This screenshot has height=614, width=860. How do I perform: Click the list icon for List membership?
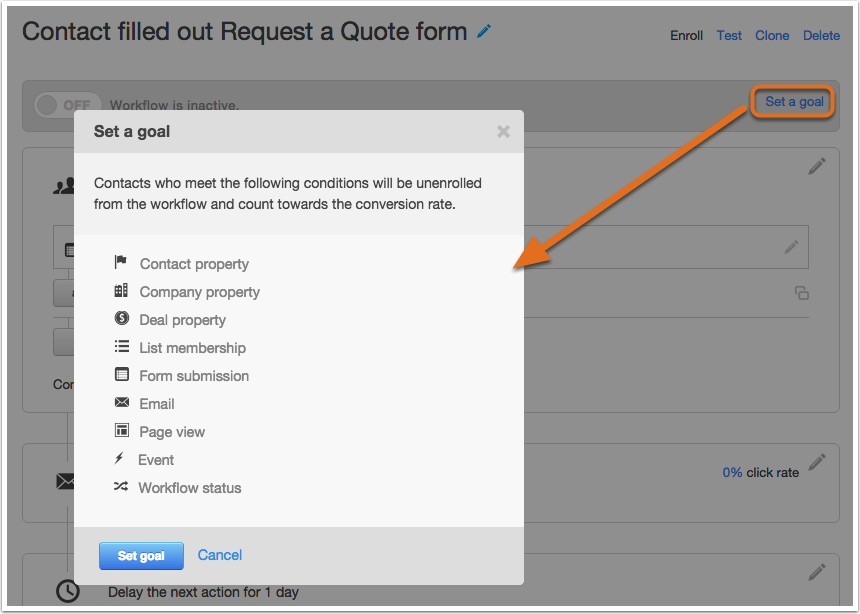tap(122, 346)
